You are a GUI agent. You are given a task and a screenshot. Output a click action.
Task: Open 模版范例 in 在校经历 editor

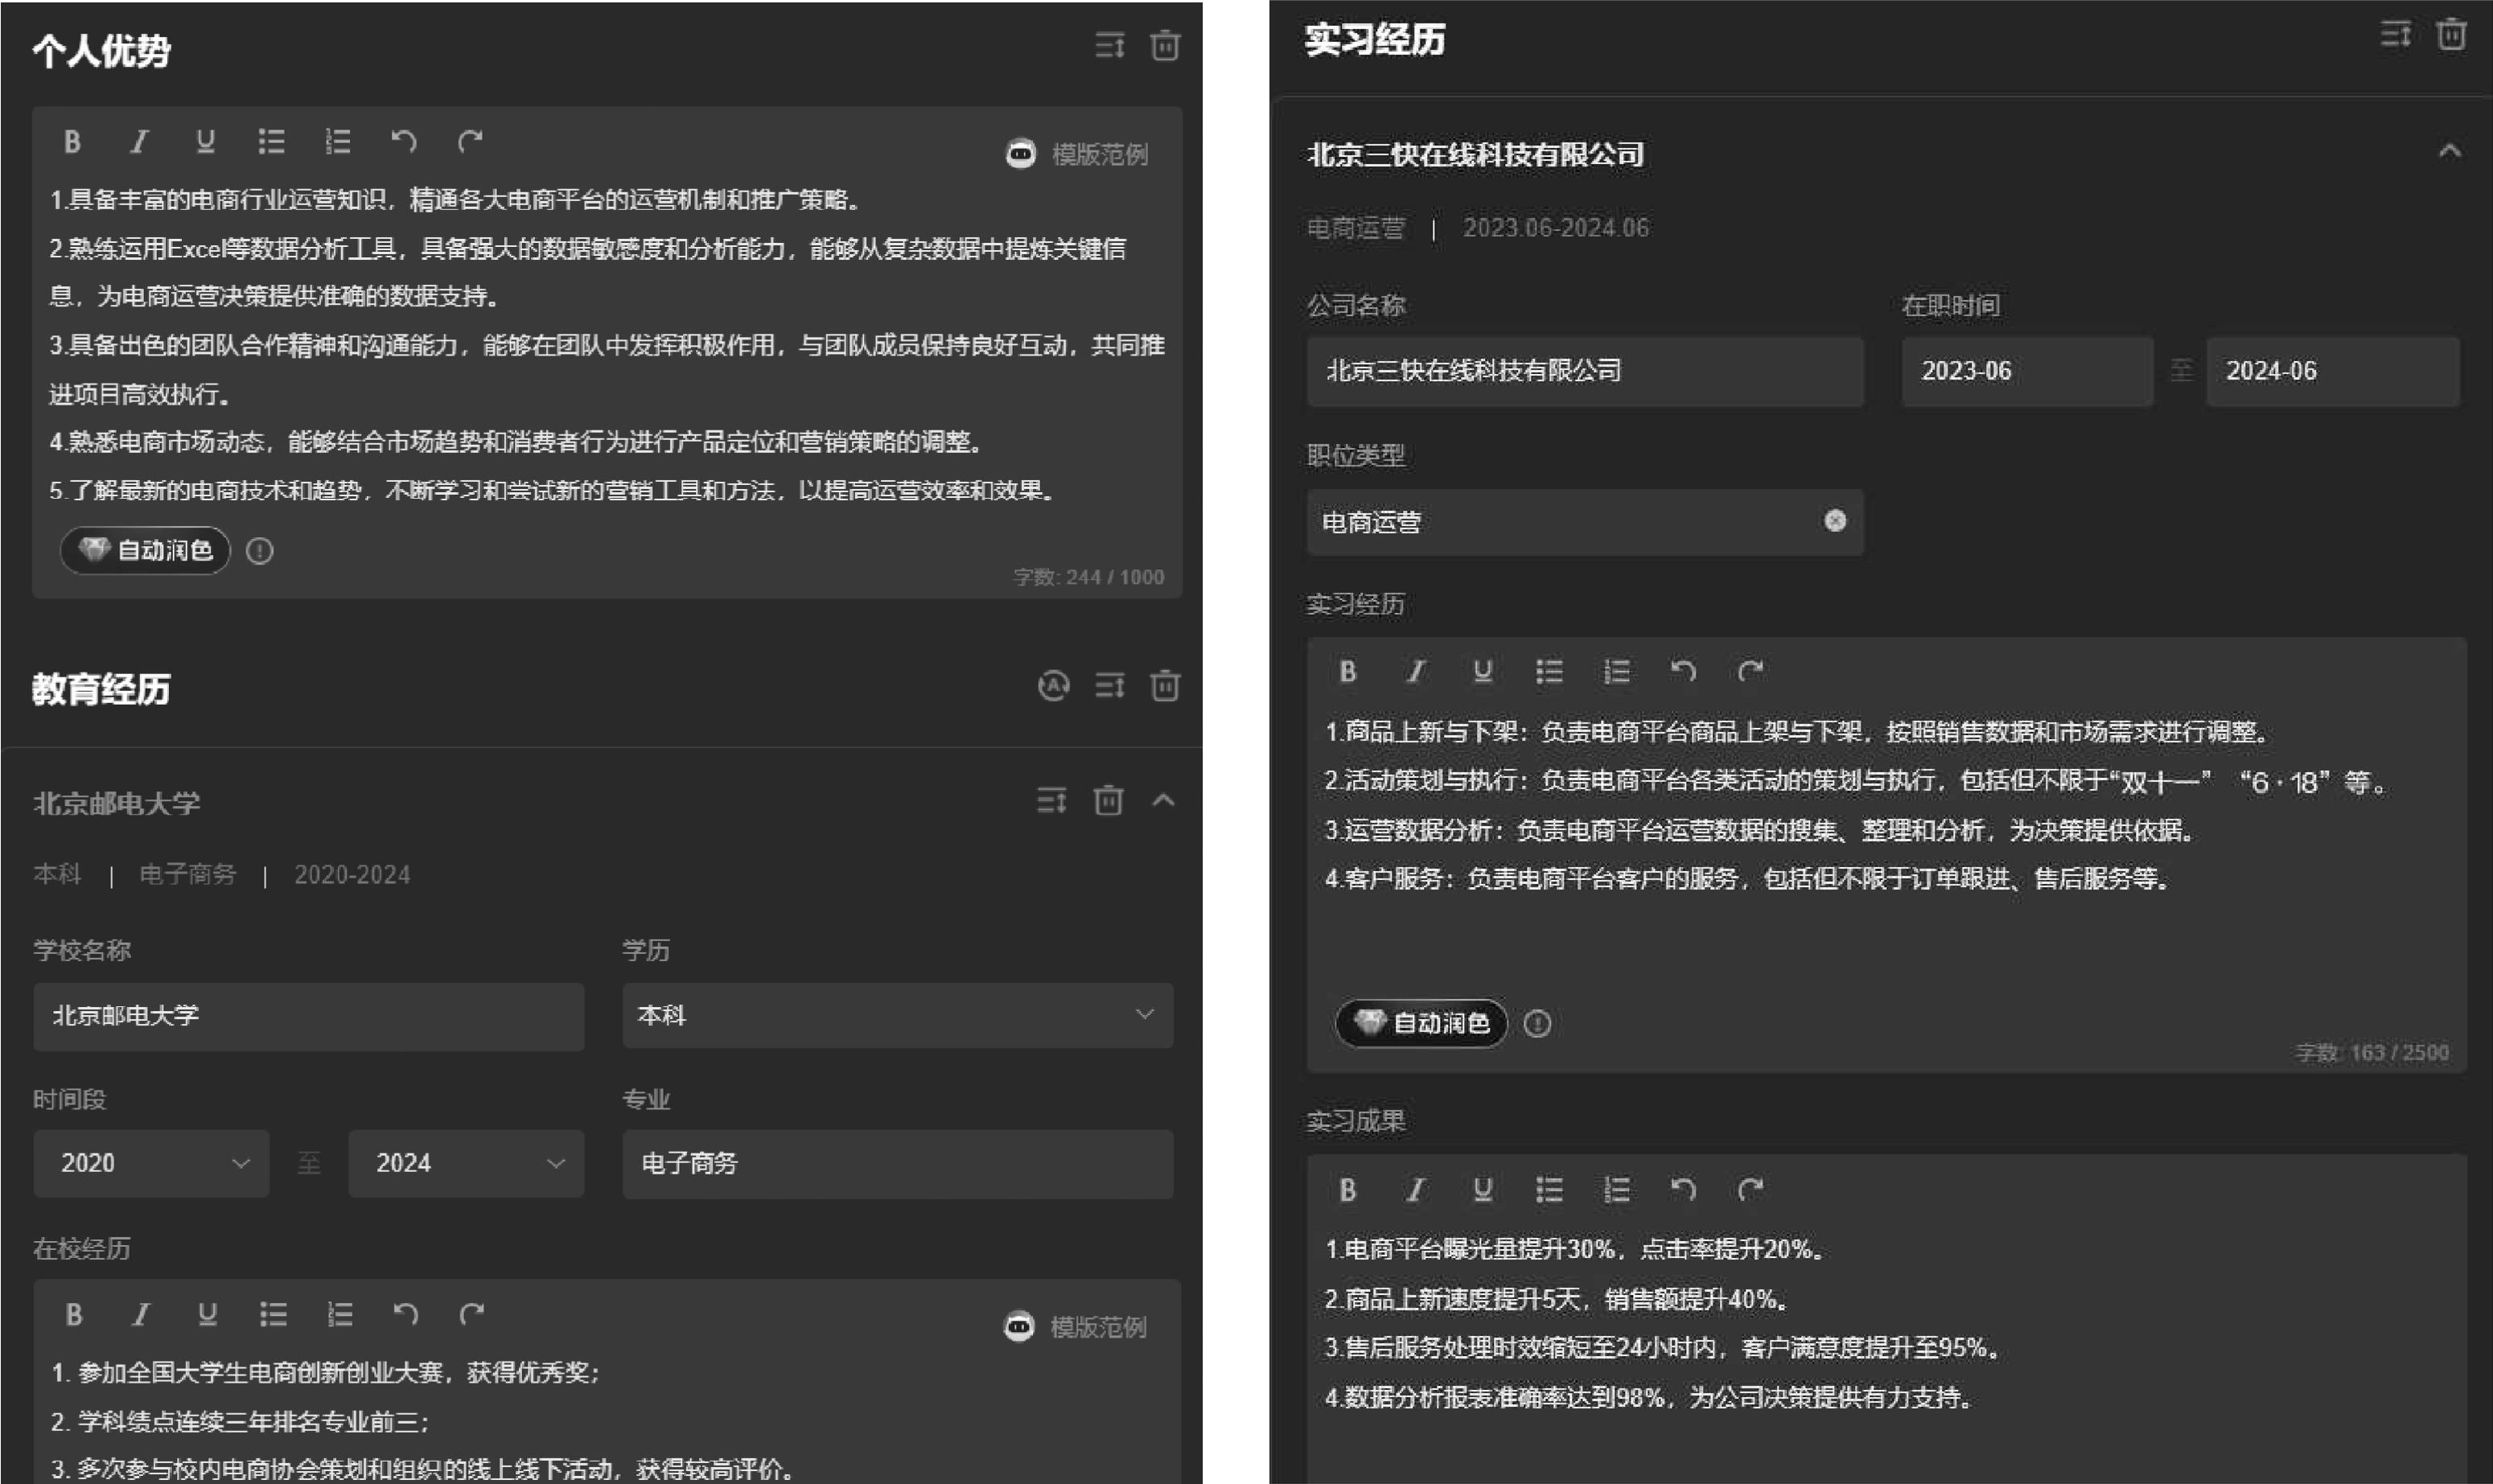1075,1326
